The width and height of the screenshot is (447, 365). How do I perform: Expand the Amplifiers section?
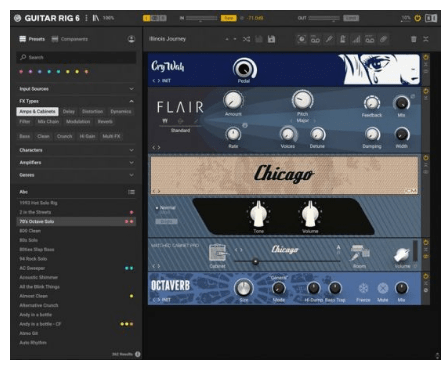click(76, 162)
